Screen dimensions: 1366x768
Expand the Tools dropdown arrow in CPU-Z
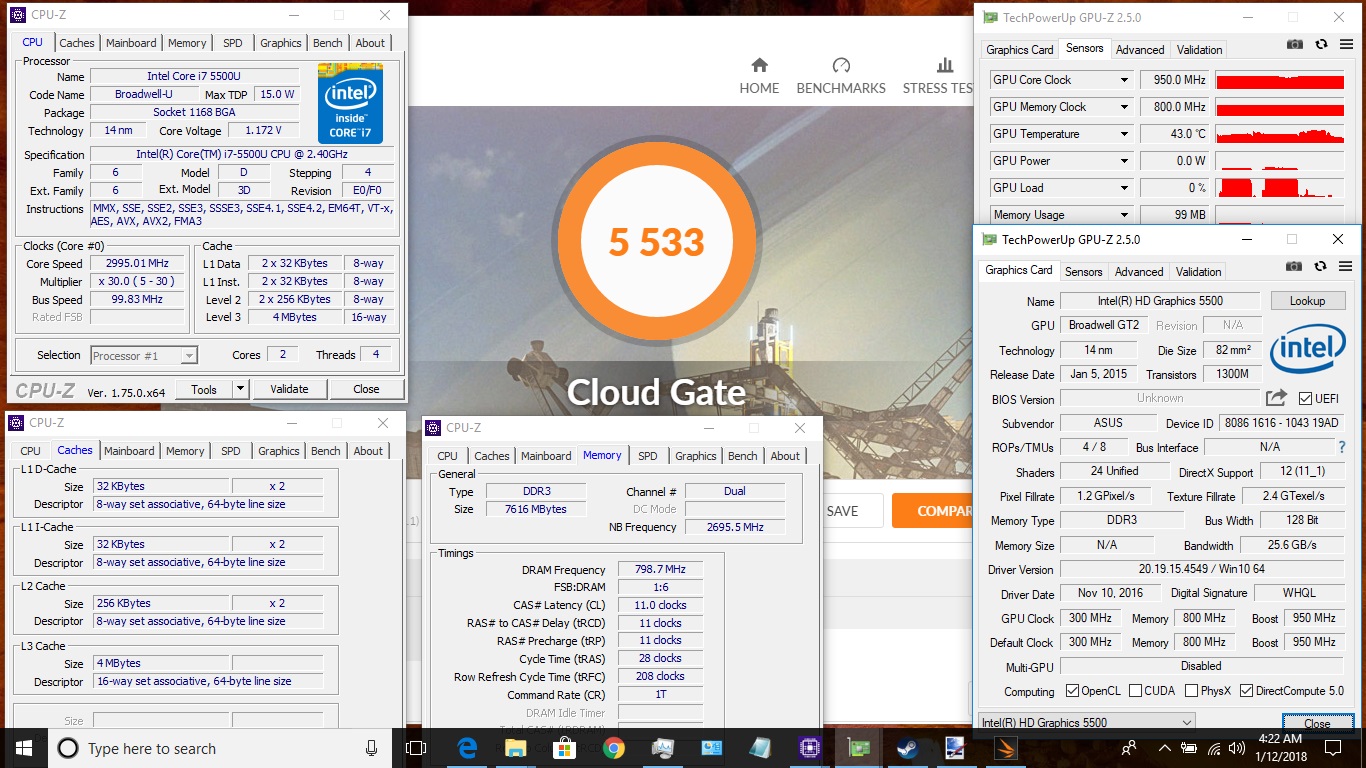pyautogui.click(x=240, y=389)
